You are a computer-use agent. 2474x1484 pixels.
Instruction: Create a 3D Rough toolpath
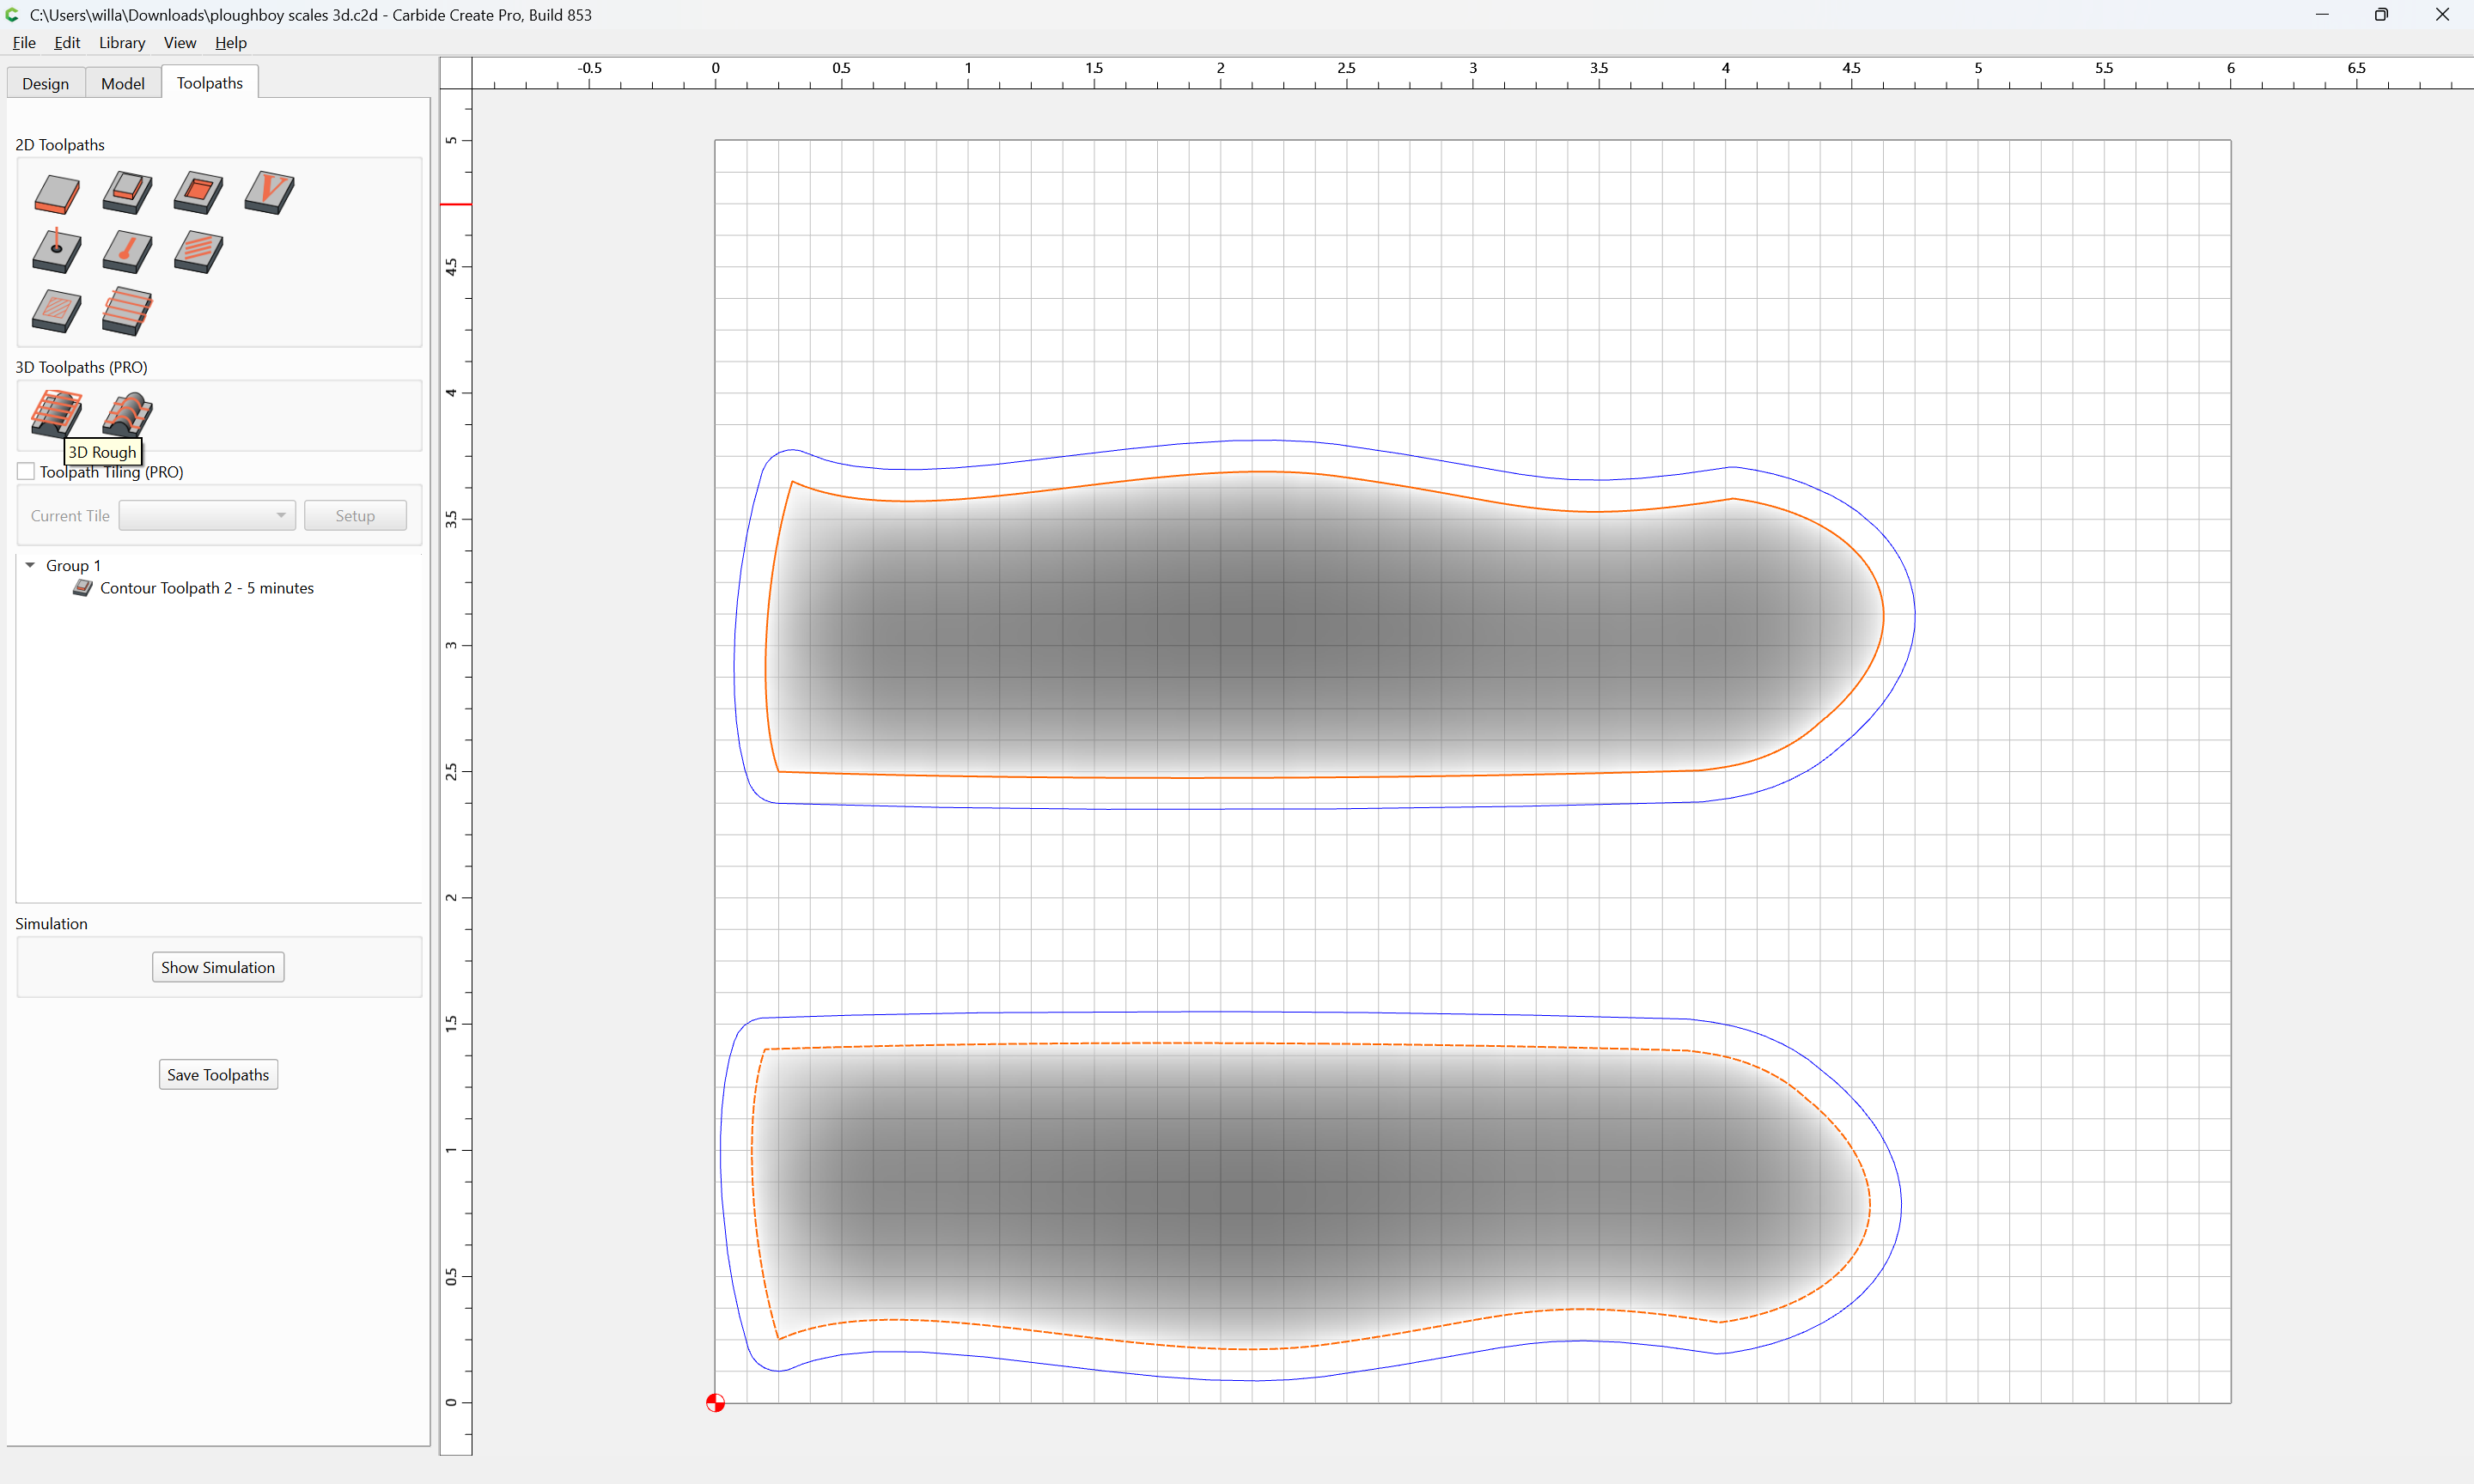point(57,413)
